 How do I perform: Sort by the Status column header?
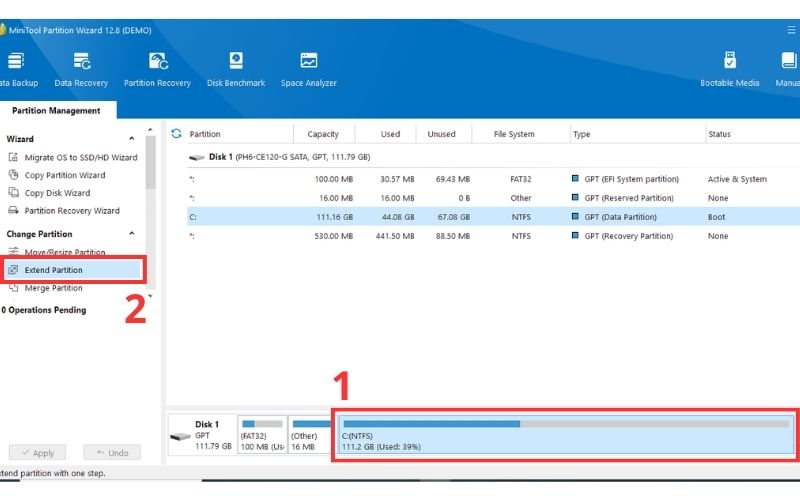pos(719,134)
